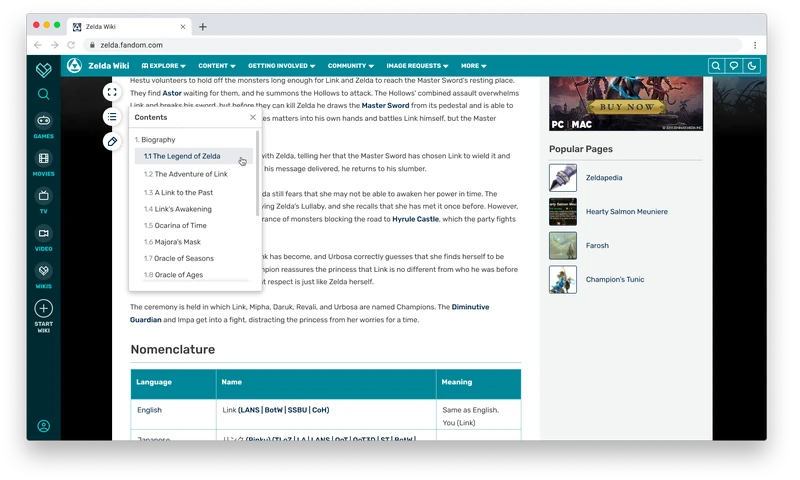800x480 pixels.
Task: Select 1.2 The Adventure of Link entry
Action: coord(186,174)
